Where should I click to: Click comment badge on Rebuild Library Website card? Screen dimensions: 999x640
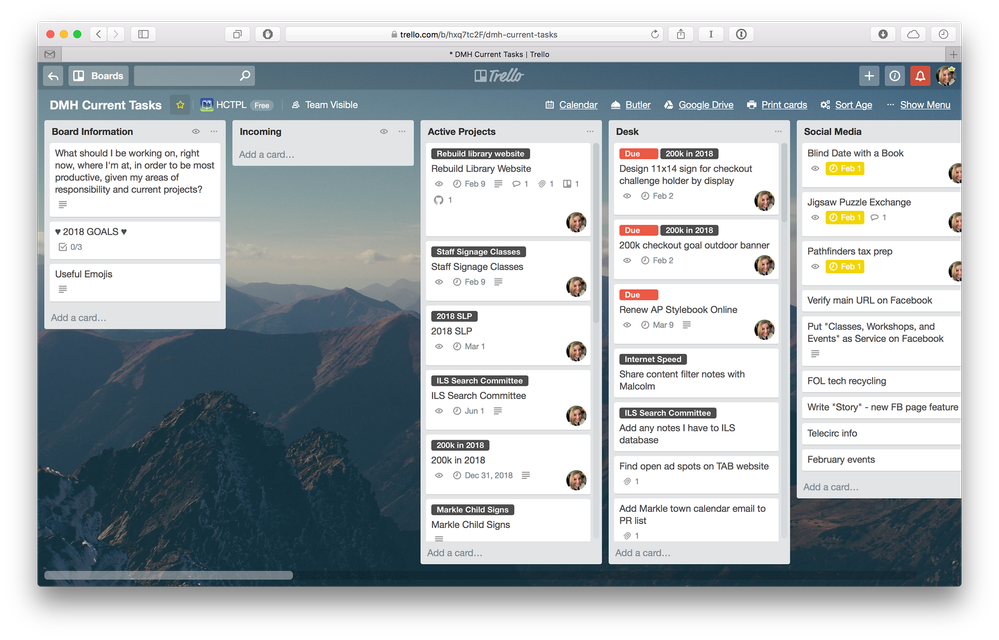(520, 184)
